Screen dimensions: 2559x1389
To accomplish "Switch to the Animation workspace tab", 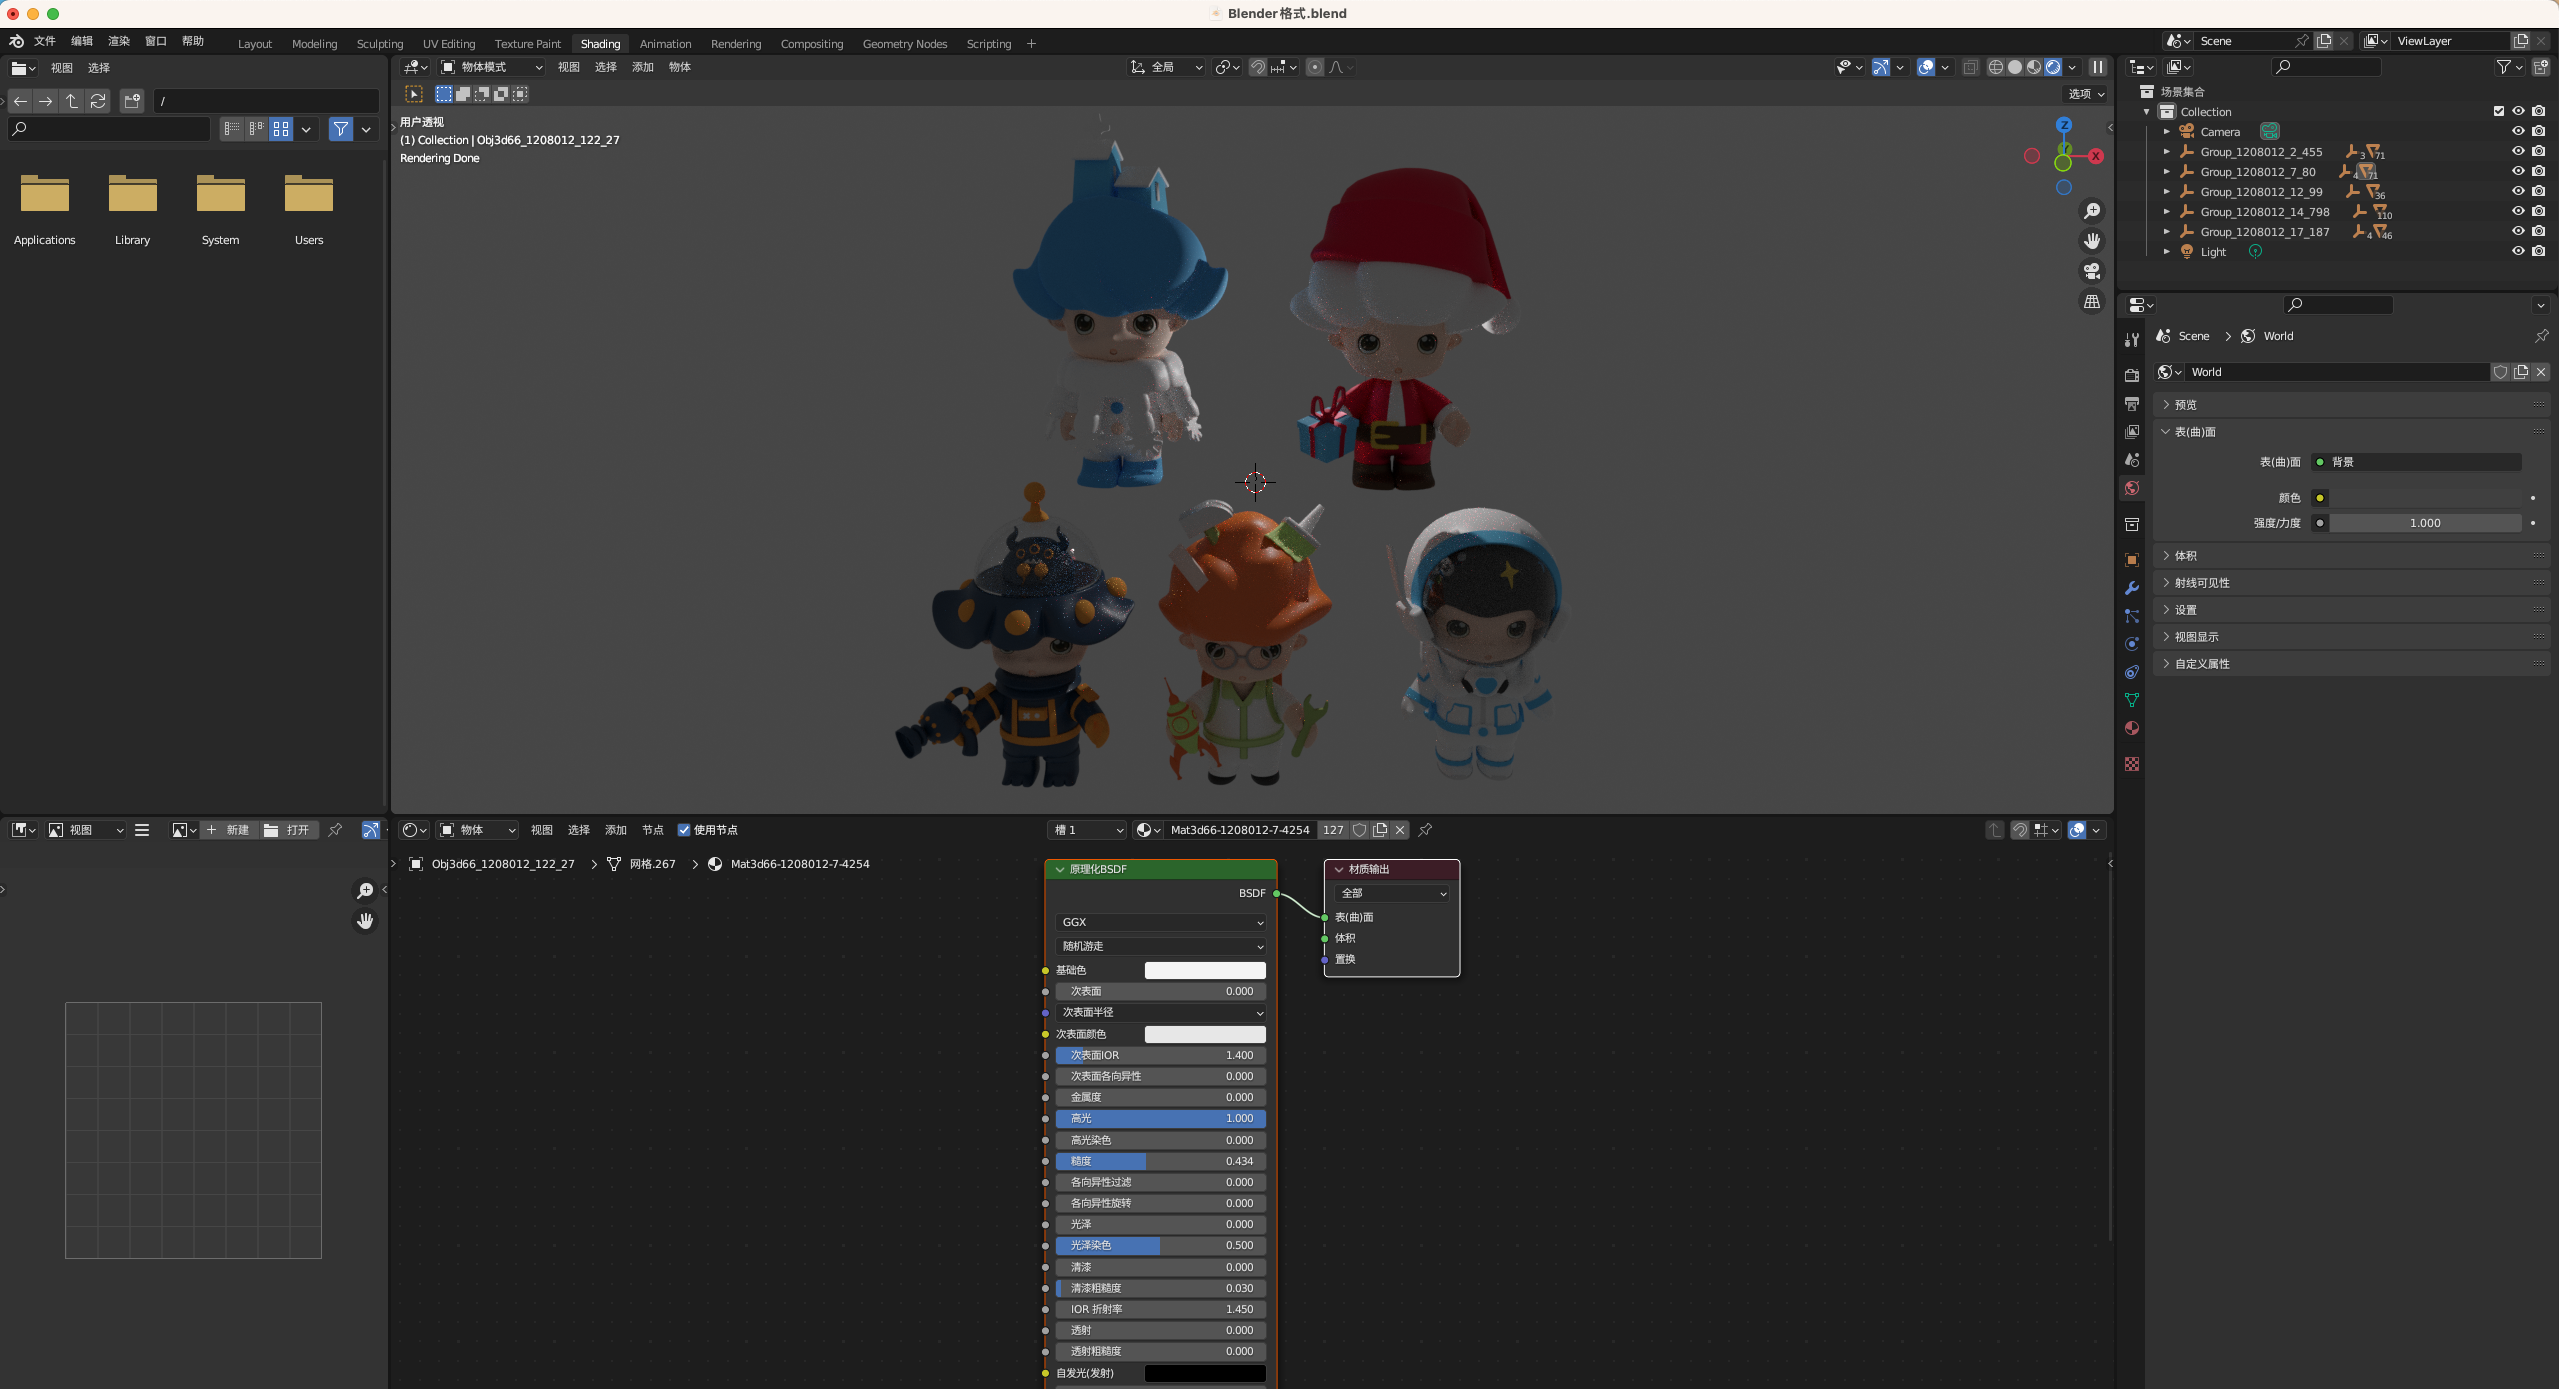I will click(665, 43).
